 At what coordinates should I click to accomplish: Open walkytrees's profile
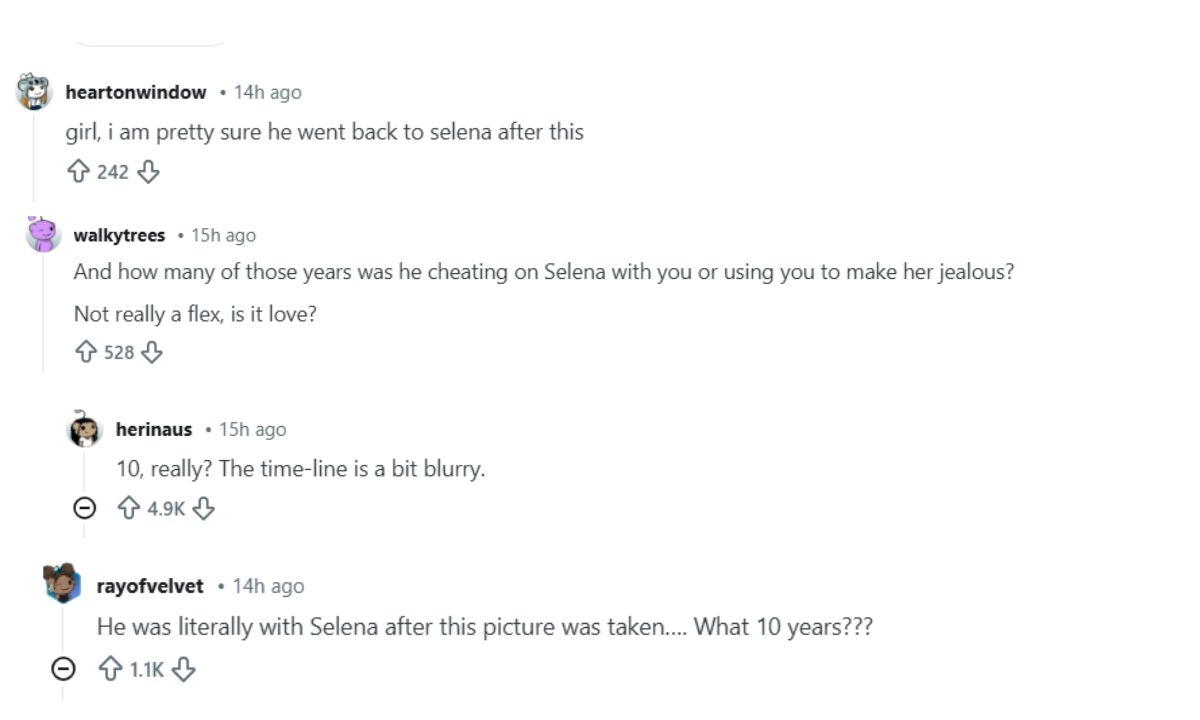tap(118, 235)
